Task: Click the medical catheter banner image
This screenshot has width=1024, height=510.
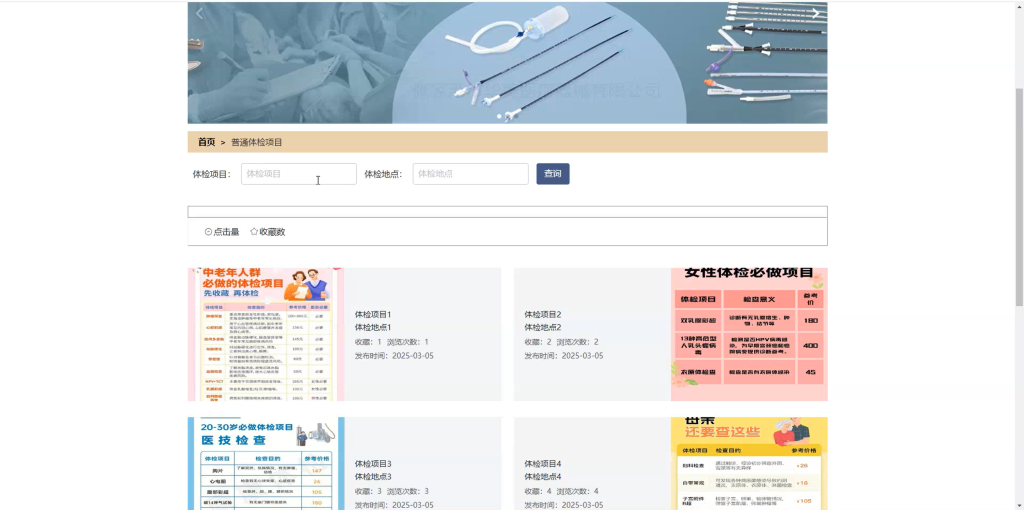Action: 507,63
